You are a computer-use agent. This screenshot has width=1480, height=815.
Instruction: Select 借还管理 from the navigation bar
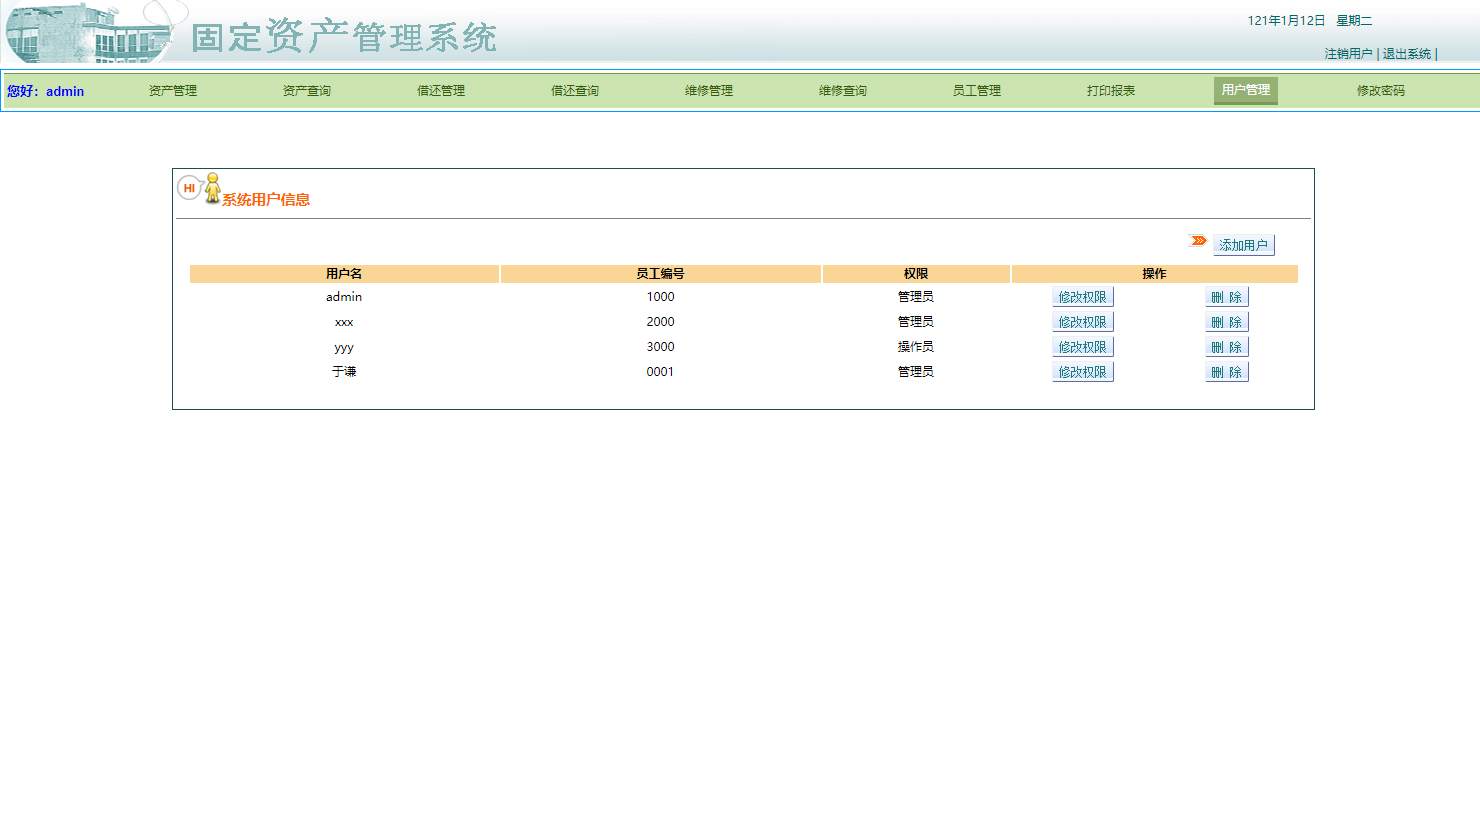440,90
